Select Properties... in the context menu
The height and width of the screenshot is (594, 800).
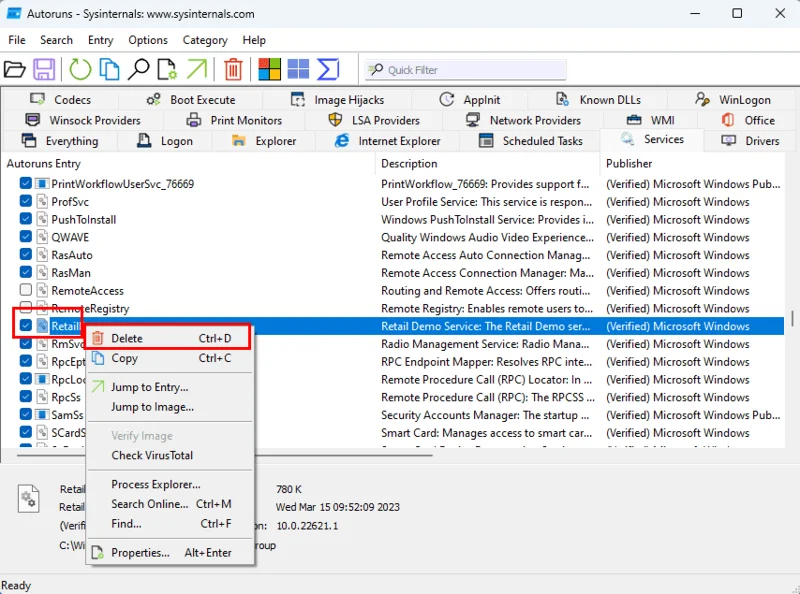[170, 553]
